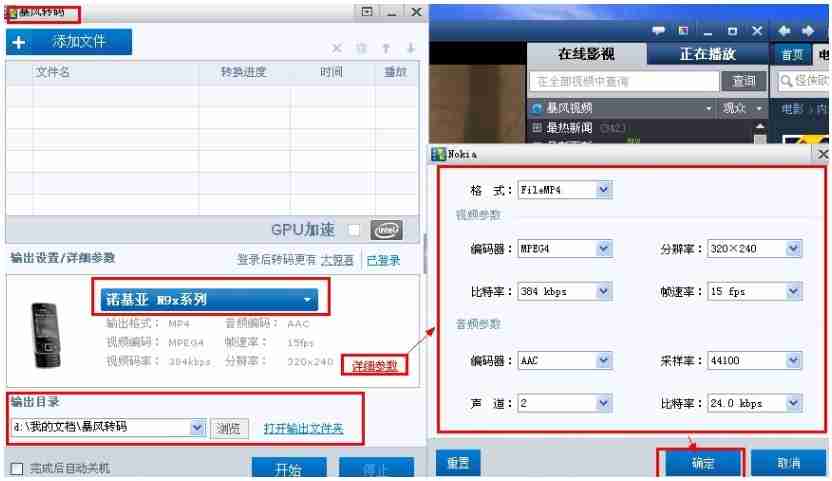Click the scroll up arrow in player list

tap(760, 127)
